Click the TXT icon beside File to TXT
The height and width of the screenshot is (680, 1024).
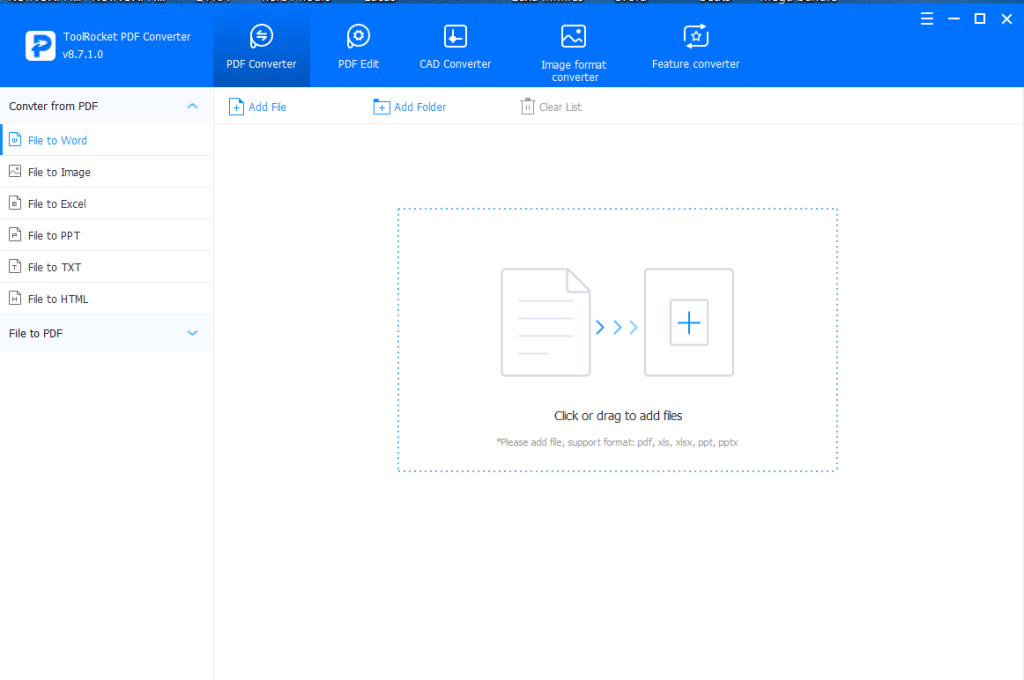15,267
